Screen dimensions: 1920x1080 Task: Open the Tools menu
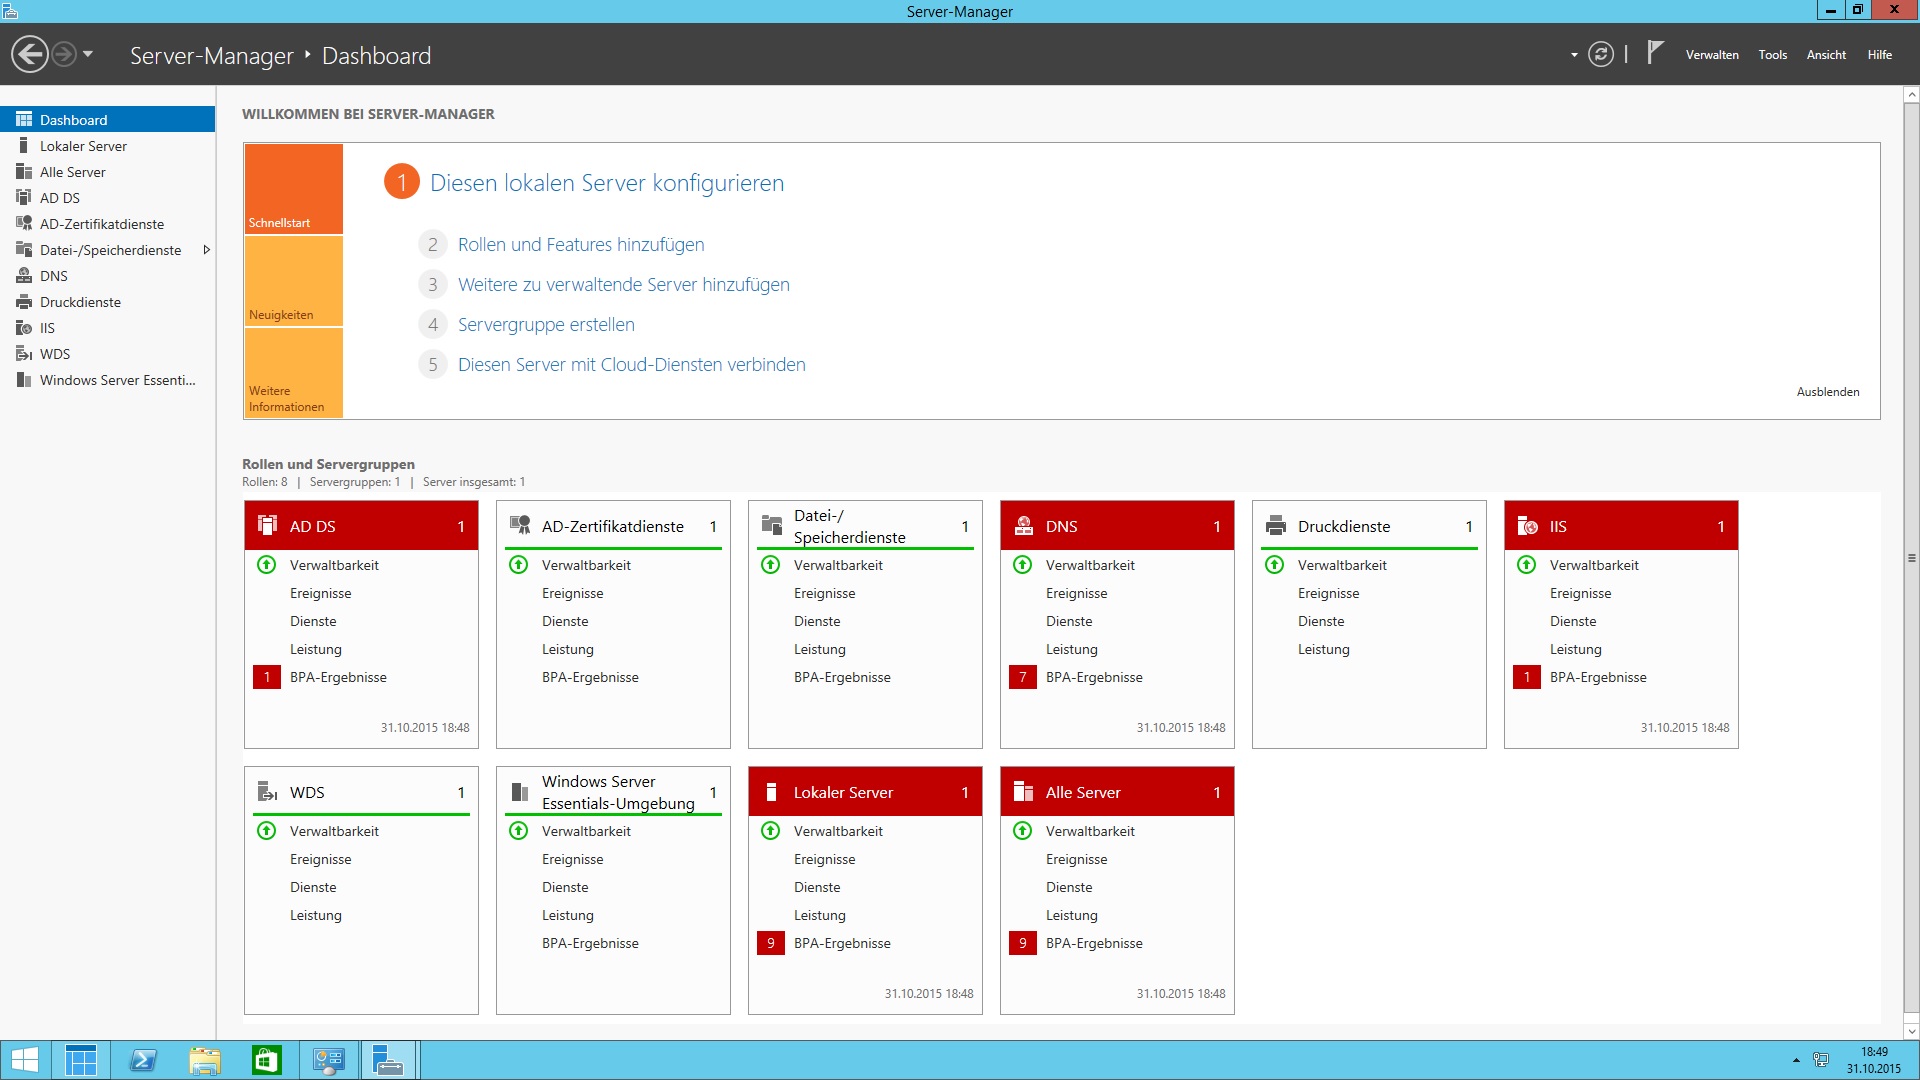[1773, 55]
